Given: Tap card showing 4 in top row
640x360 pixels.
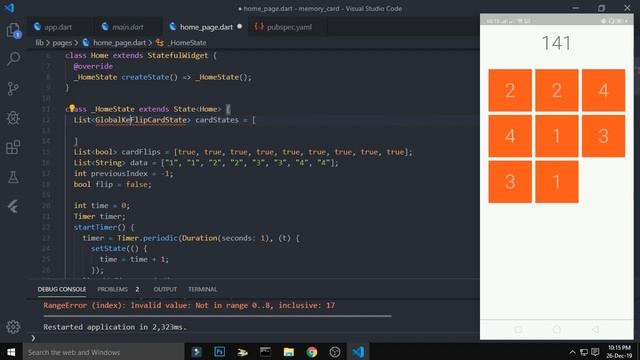Looking at the screenshot, I should coord(603,90).
